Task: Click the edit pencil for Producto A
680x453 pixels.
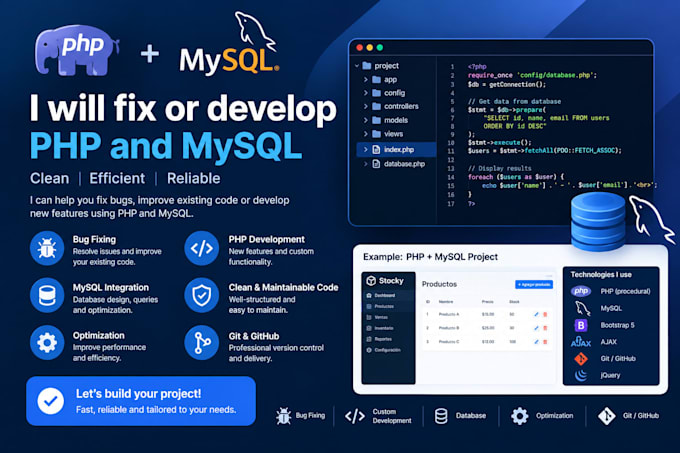Action: (536, 314)
